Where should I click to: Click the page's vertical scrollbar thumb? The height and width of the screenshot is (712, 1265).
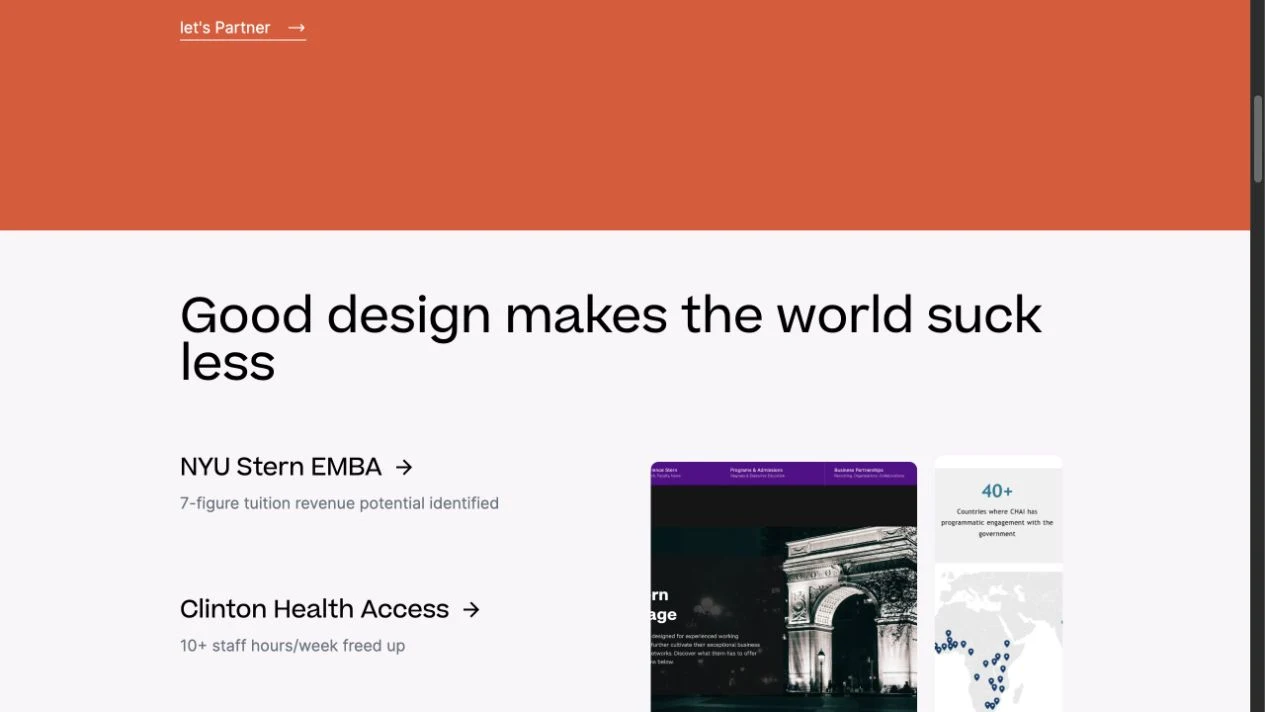pos(1258,138)
